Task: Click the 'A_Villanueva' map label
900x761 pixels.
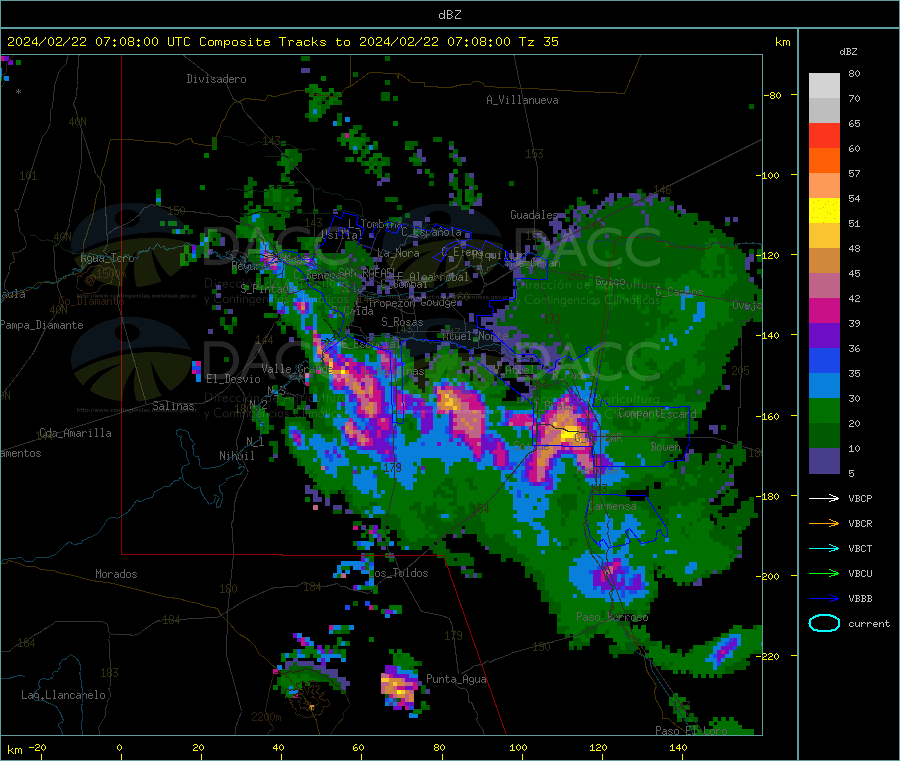Action: pos(522,100)
